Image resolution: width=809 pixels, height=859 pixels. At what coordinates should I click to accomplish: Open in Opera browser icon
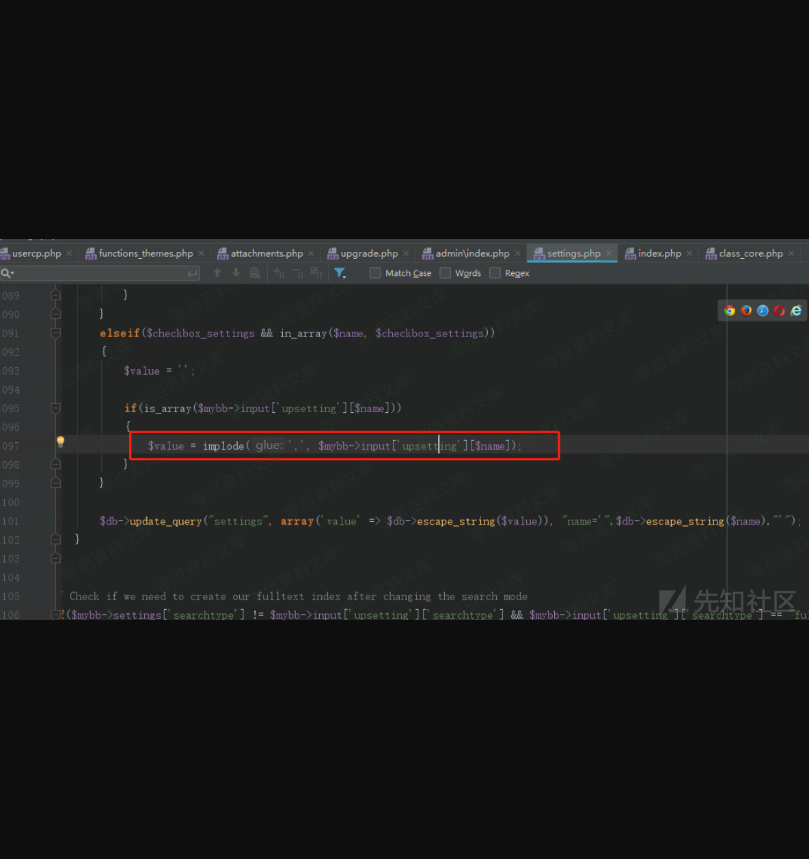point(779,310)
